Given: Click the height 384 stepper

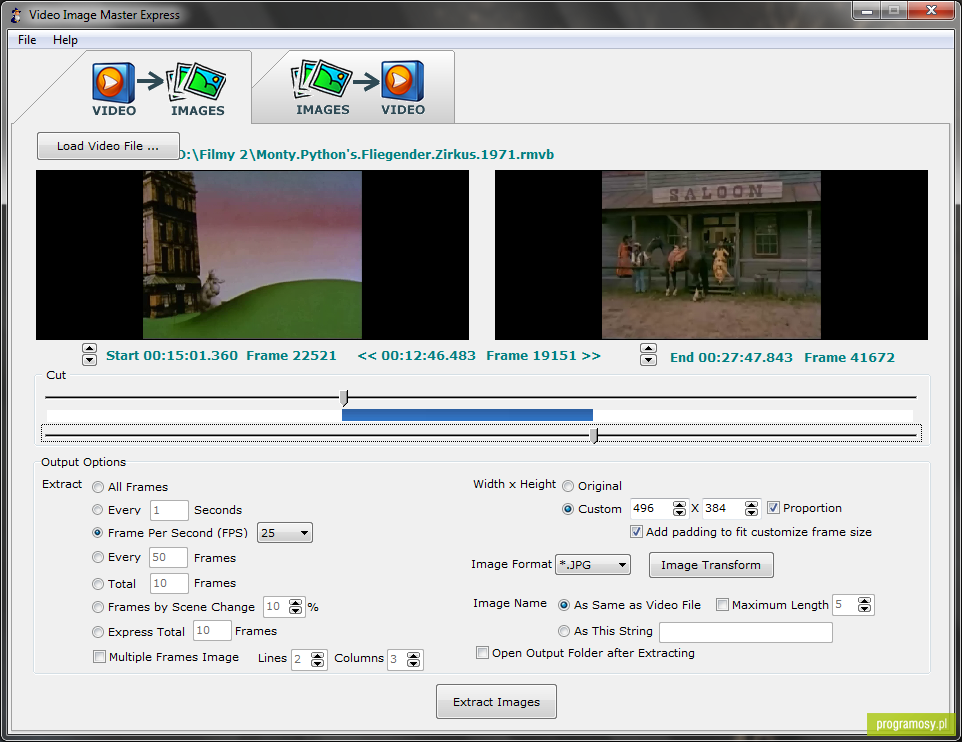Looking at the screenshot, I should pos(752,509).
